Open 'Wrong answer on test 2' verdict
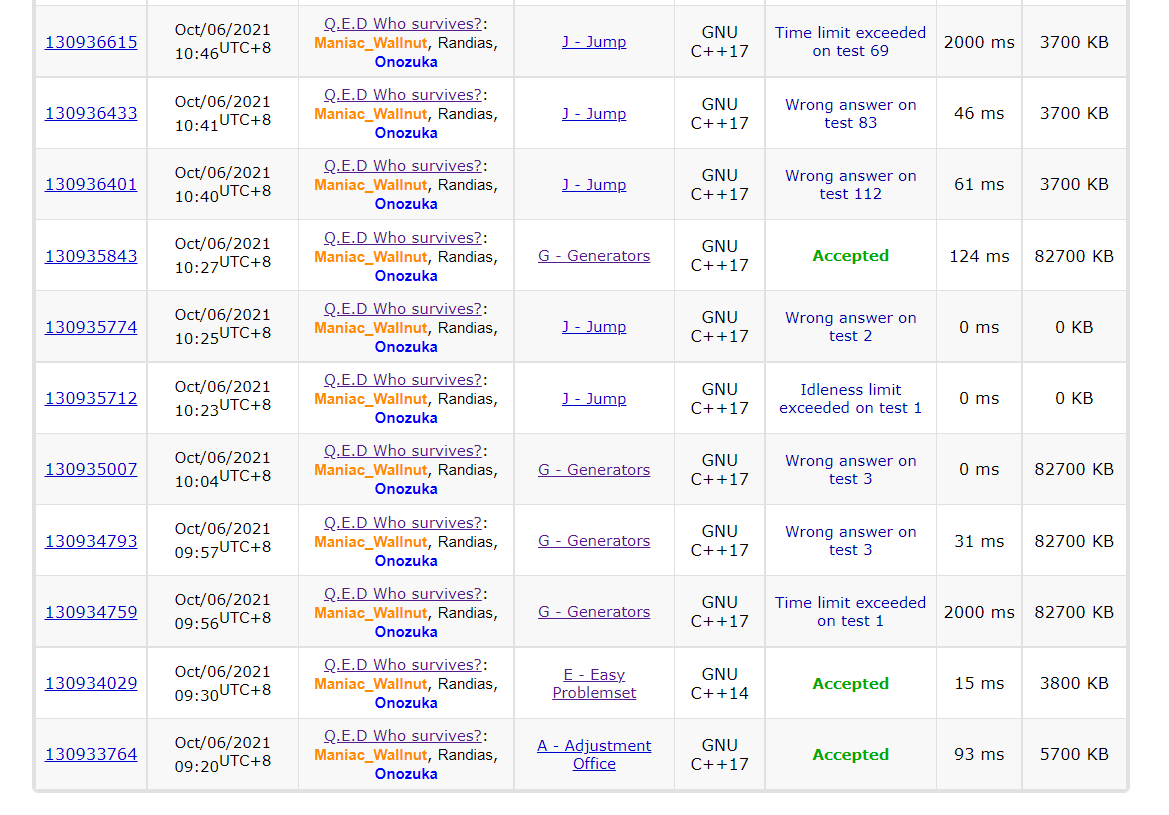The width and height of the screenshot is (1169, 815). (x=850, y=327)
